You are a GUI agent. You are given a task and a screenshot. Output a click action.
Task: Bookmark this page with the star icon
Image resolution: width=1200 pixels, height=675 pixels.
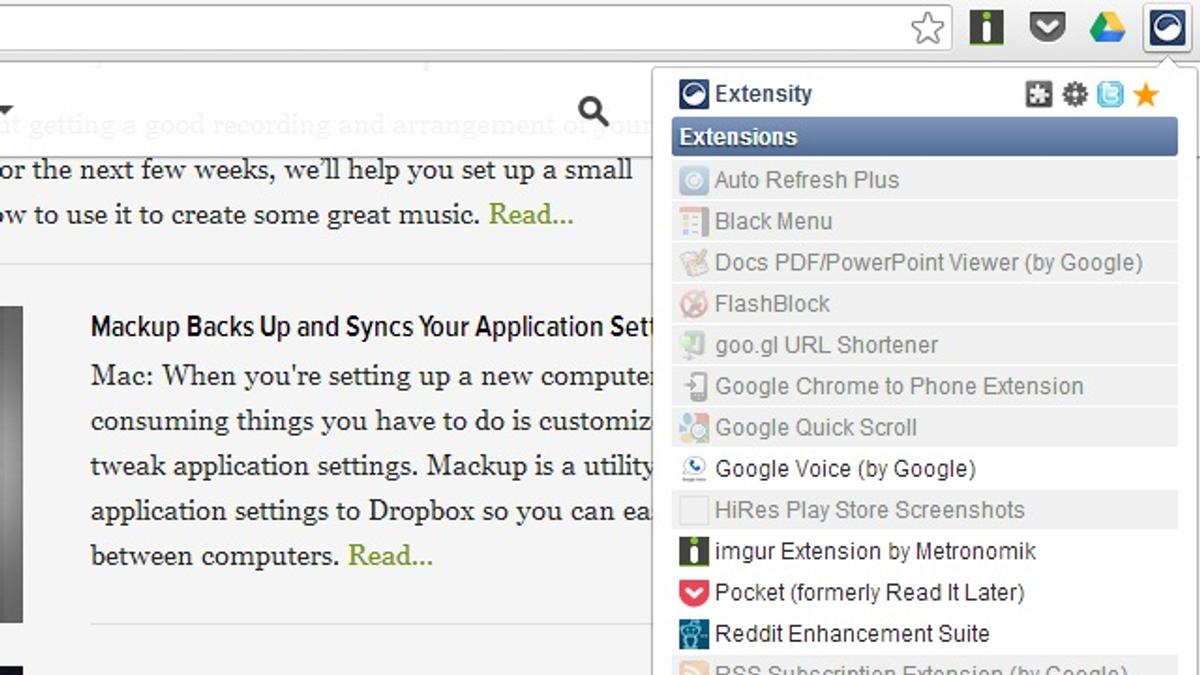point(928,29)
